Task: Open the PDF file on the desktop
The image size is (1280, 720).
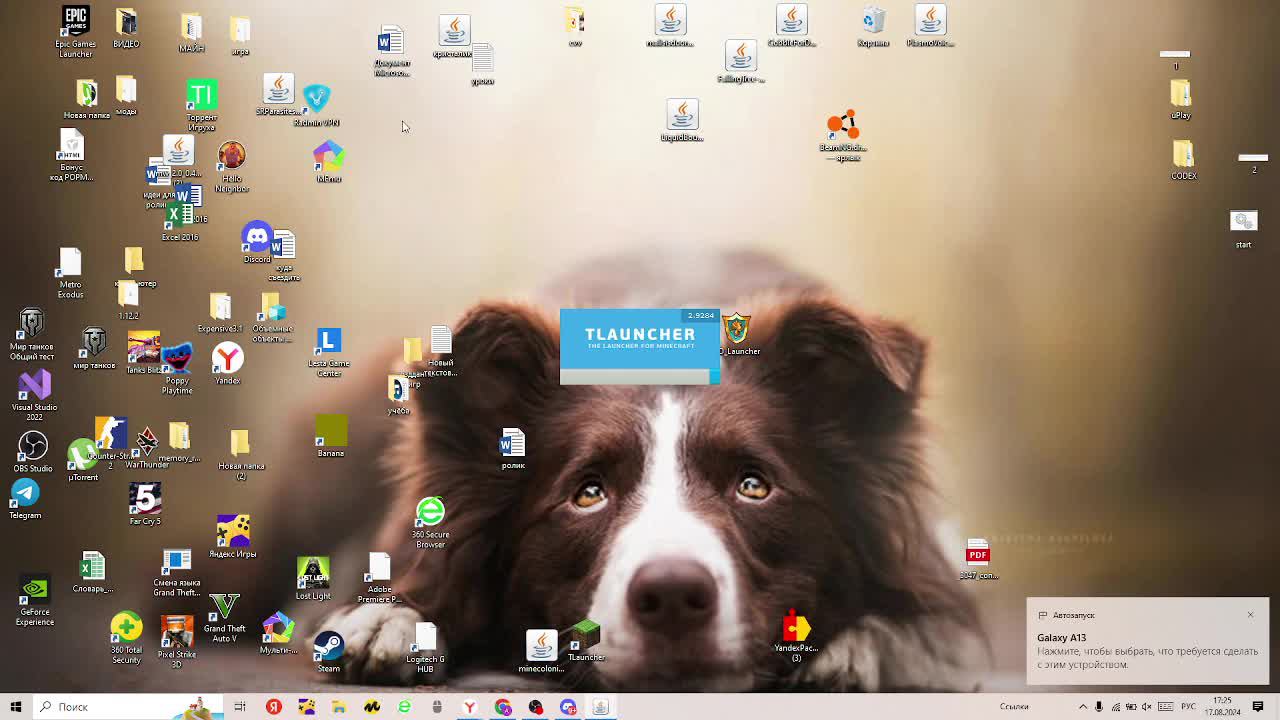Action: pos(978,559)
